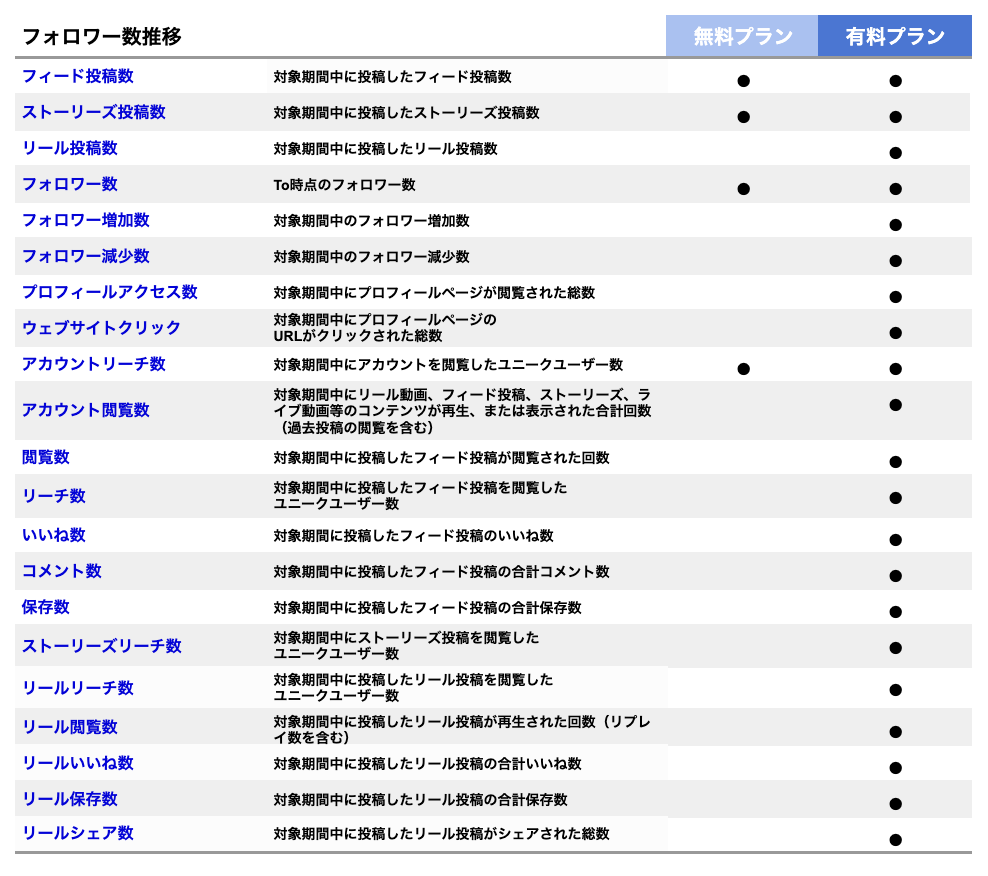Select the 無料プラン column header
The width and height of the screenshot is (988, 876).
pos(744,35)
